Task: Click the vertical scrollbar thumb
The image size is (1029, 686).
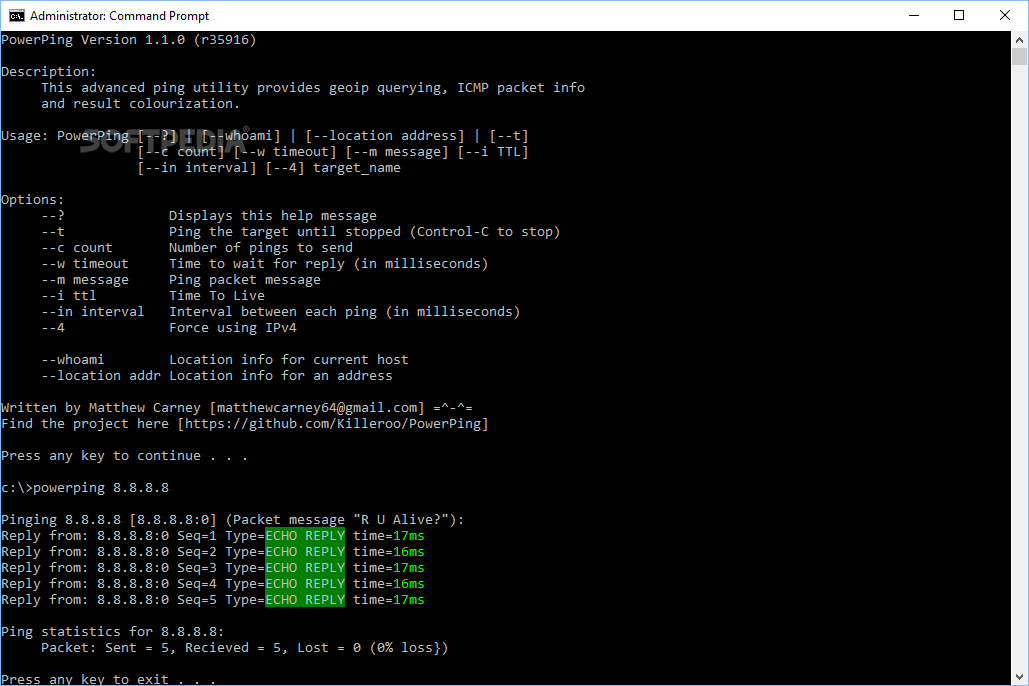Action: pyautogui.click(x=1019, y=56)
